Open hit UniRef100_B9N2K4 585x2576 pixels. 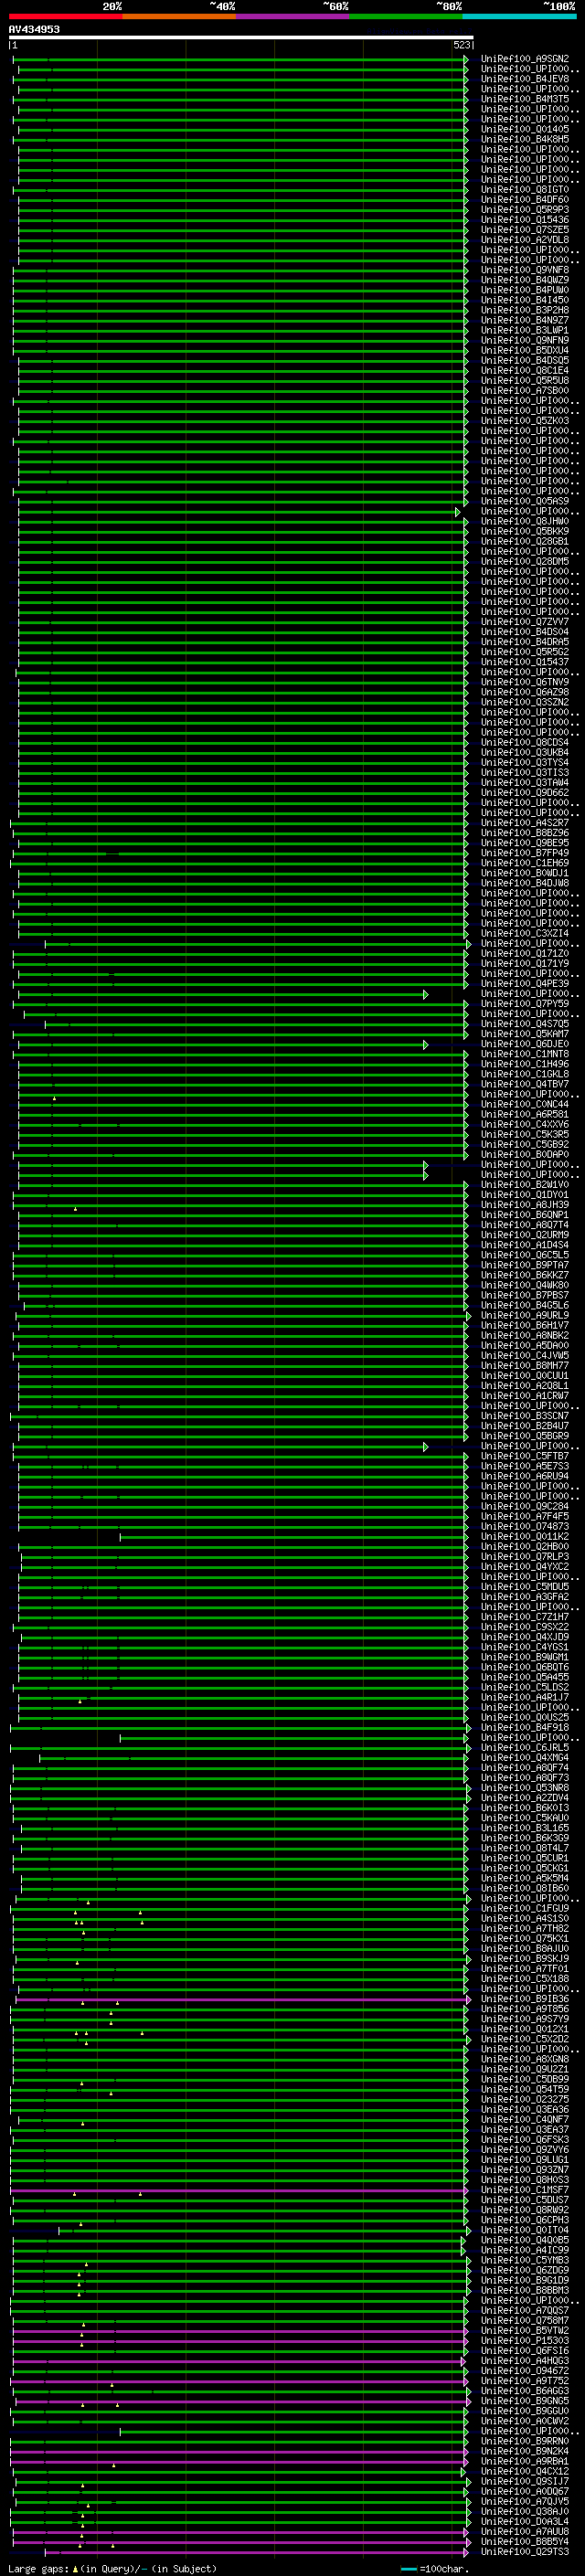(x=525, y=2451)
